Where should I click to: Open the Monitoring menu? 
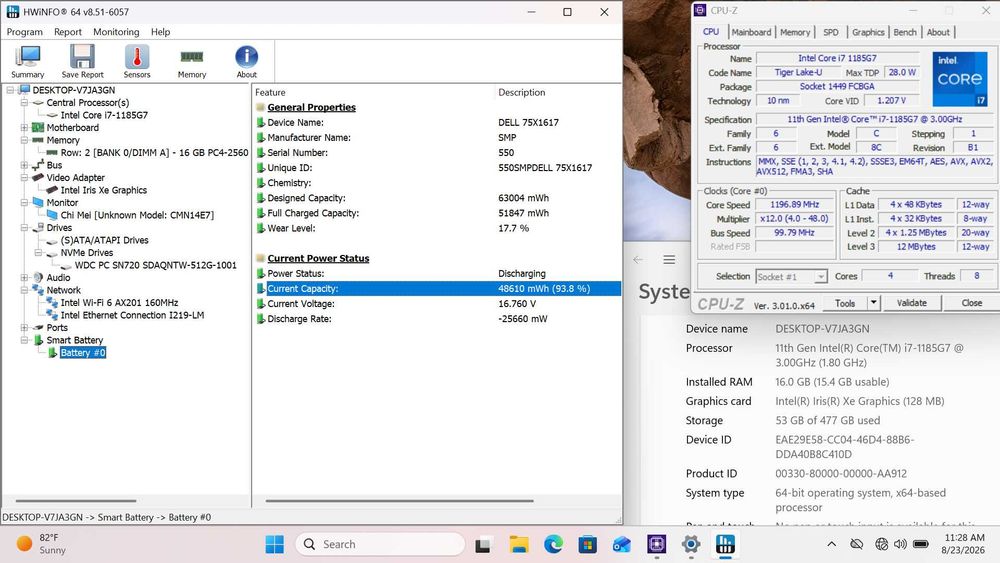pyautogui.click(x=116, y=32)
